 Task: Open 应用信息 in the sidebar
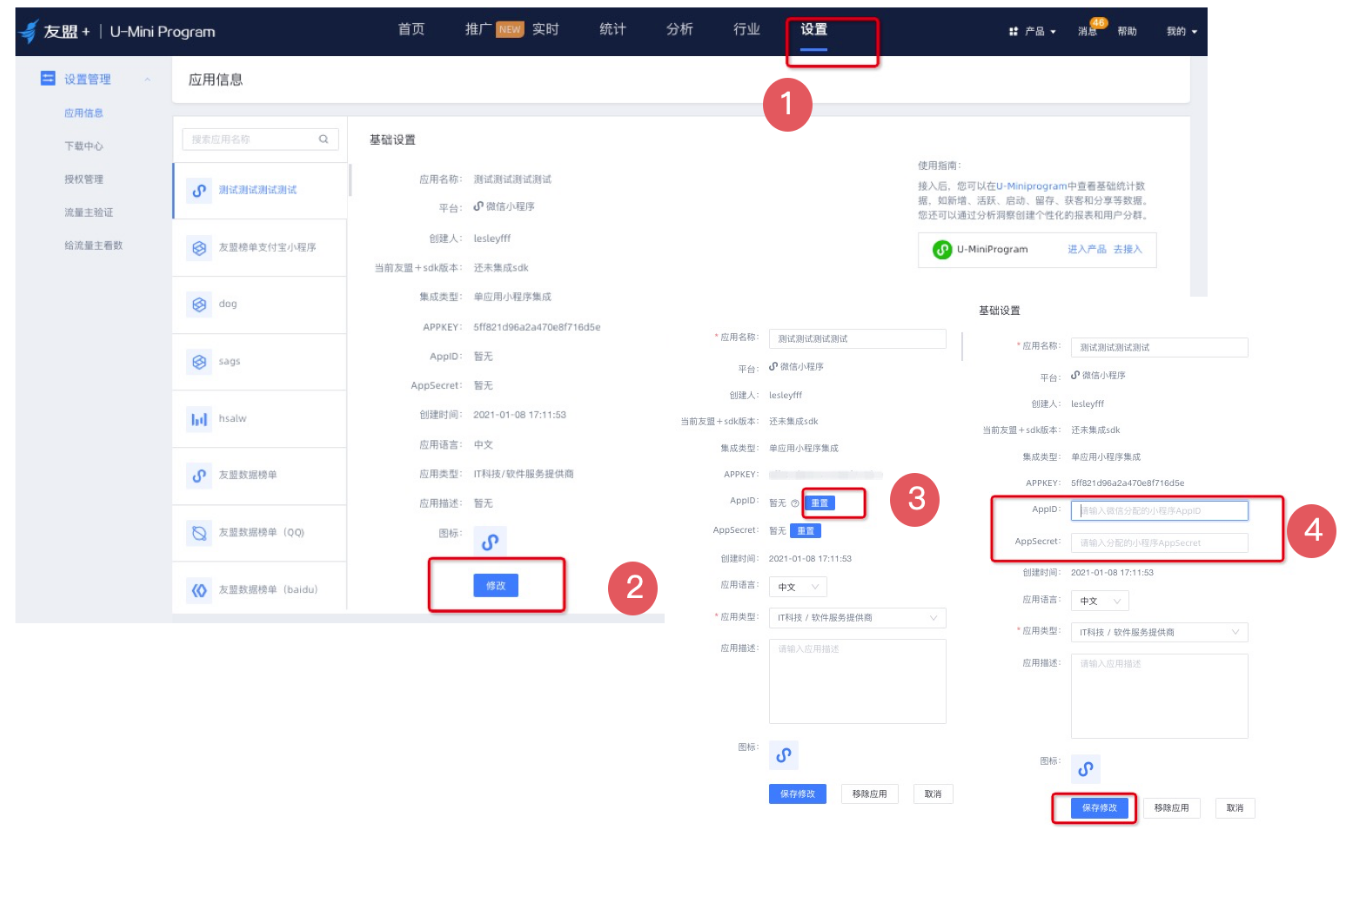pyautogui.click(x=84, y=113)
